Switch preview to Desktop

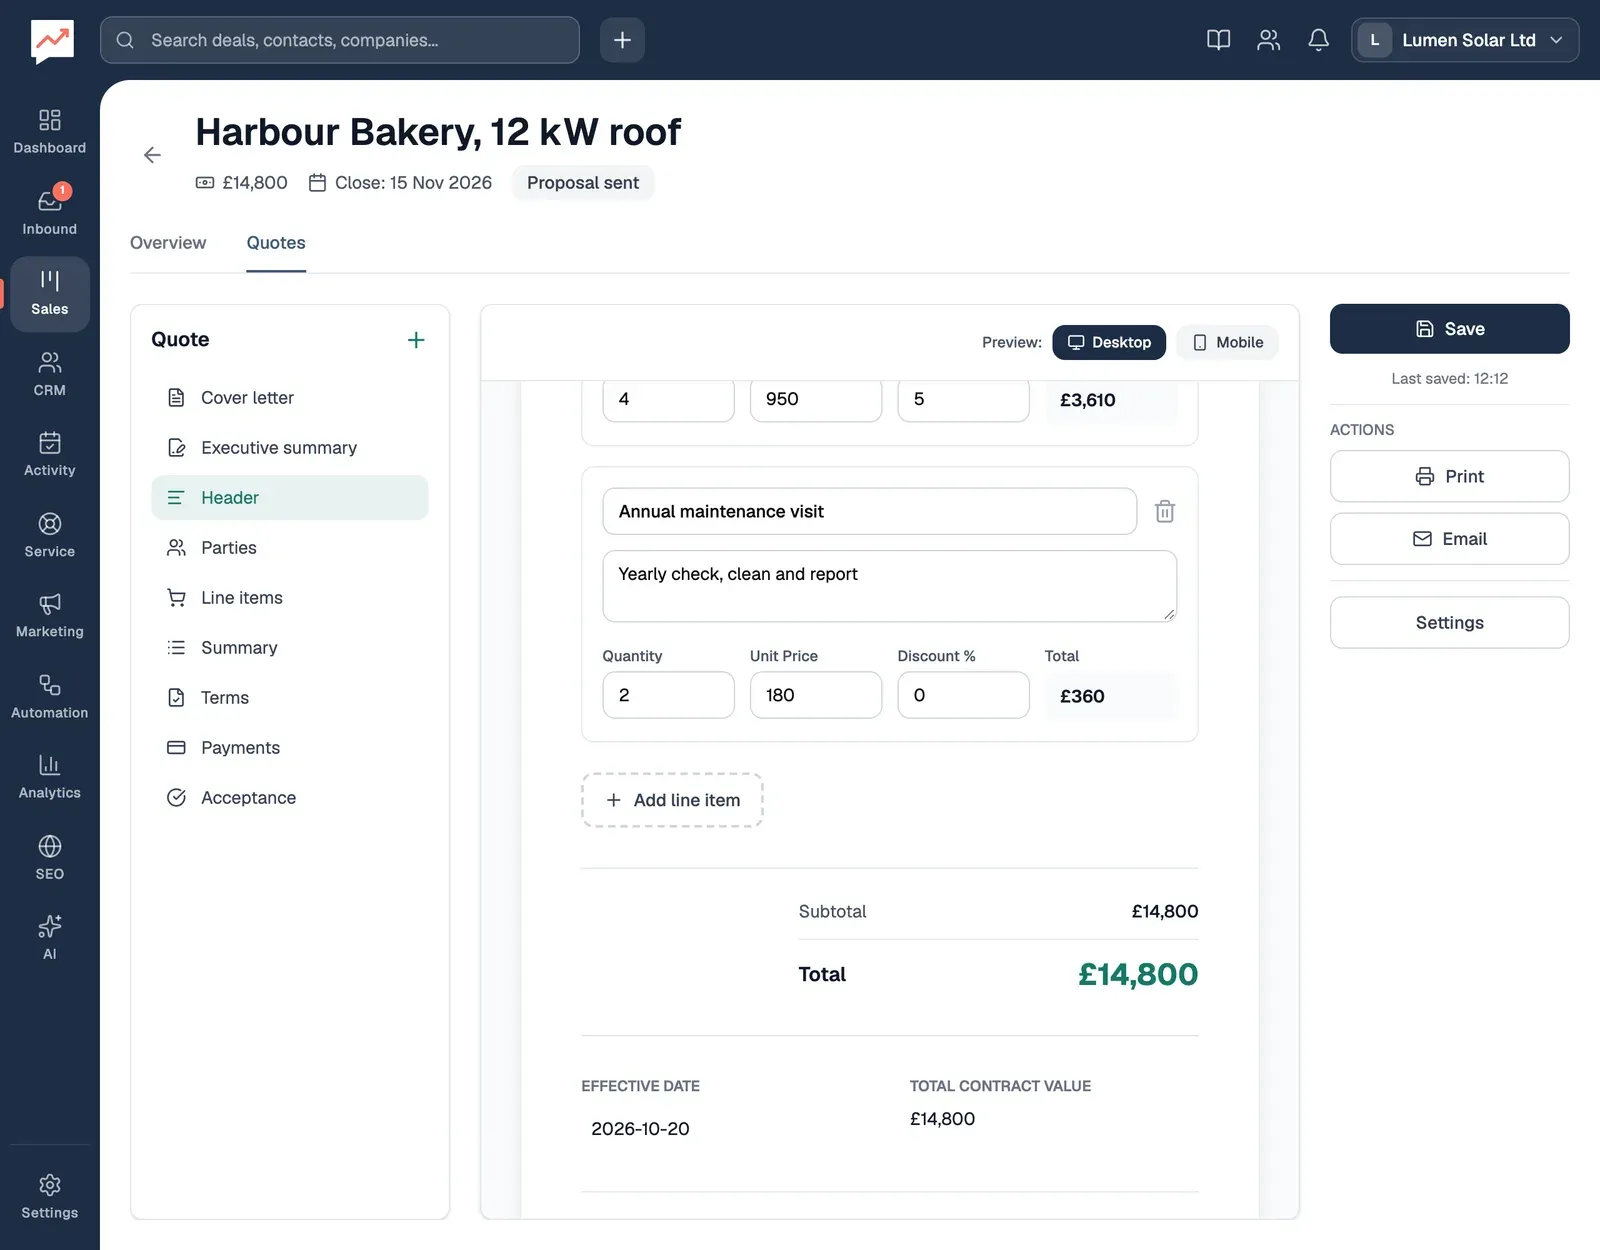click(1109, 342)
